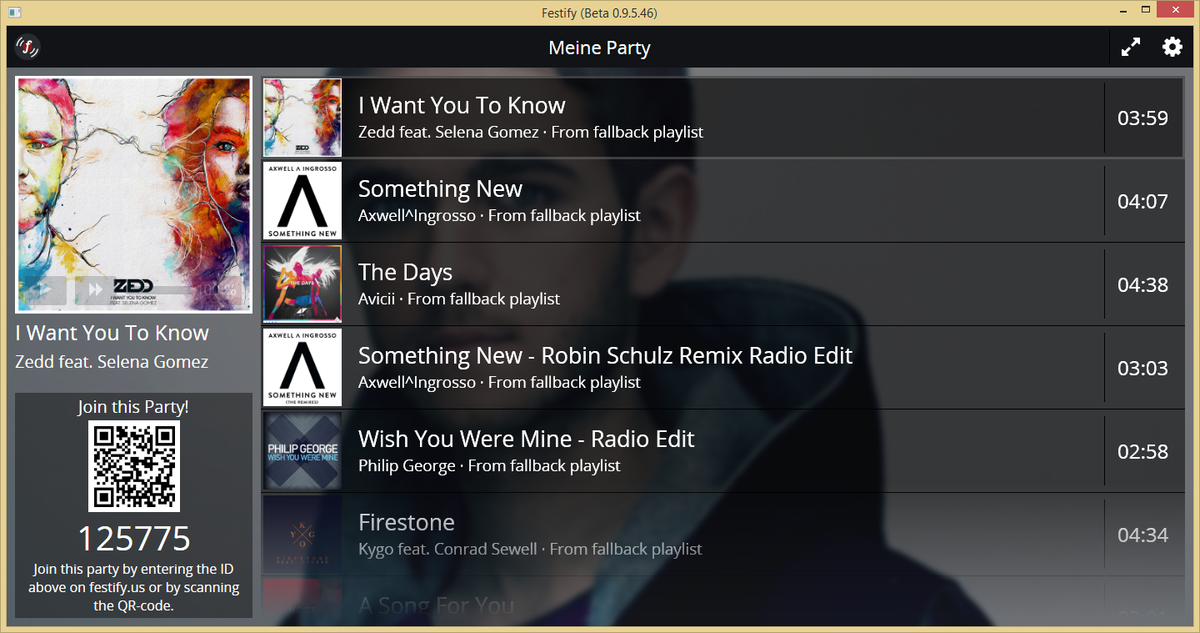Click the 03:59 duration

(x=1143, y=118)
